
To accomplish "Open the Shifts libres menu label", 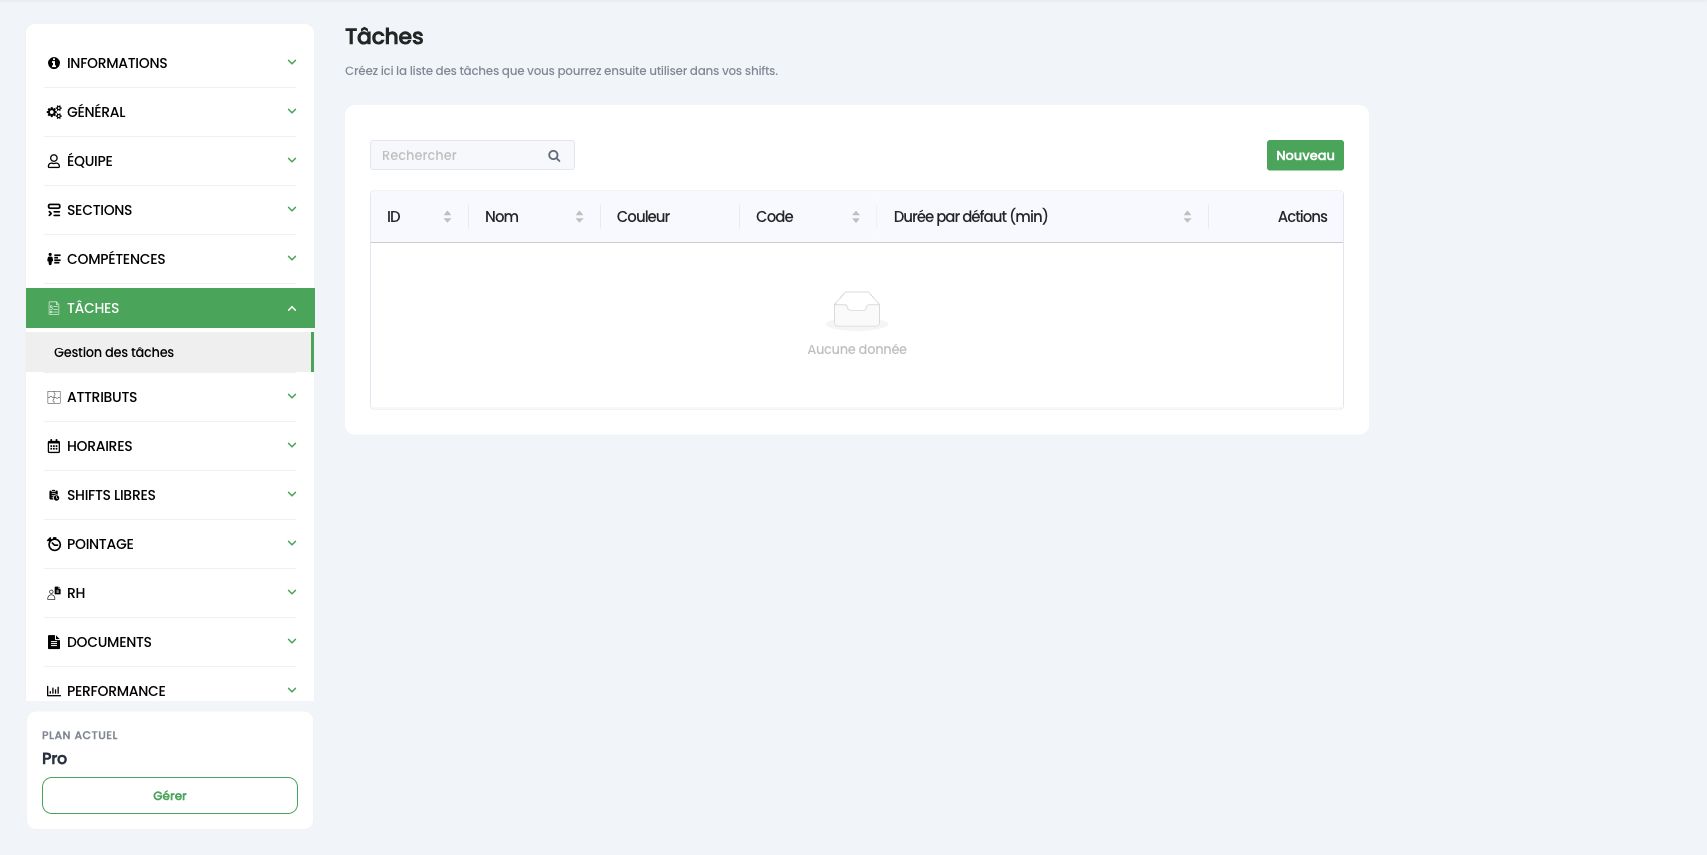I will (111, 495).
